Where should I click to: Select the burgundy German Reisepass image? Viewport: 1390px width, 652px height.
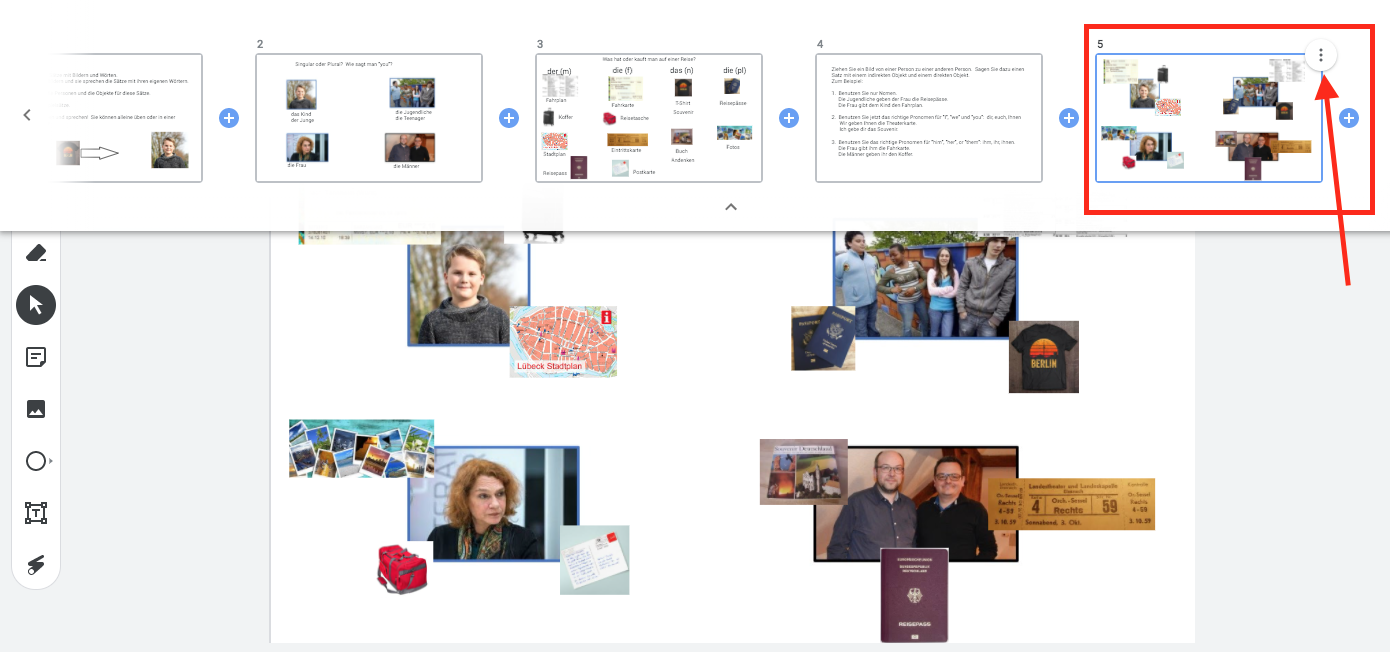(914, 595)
